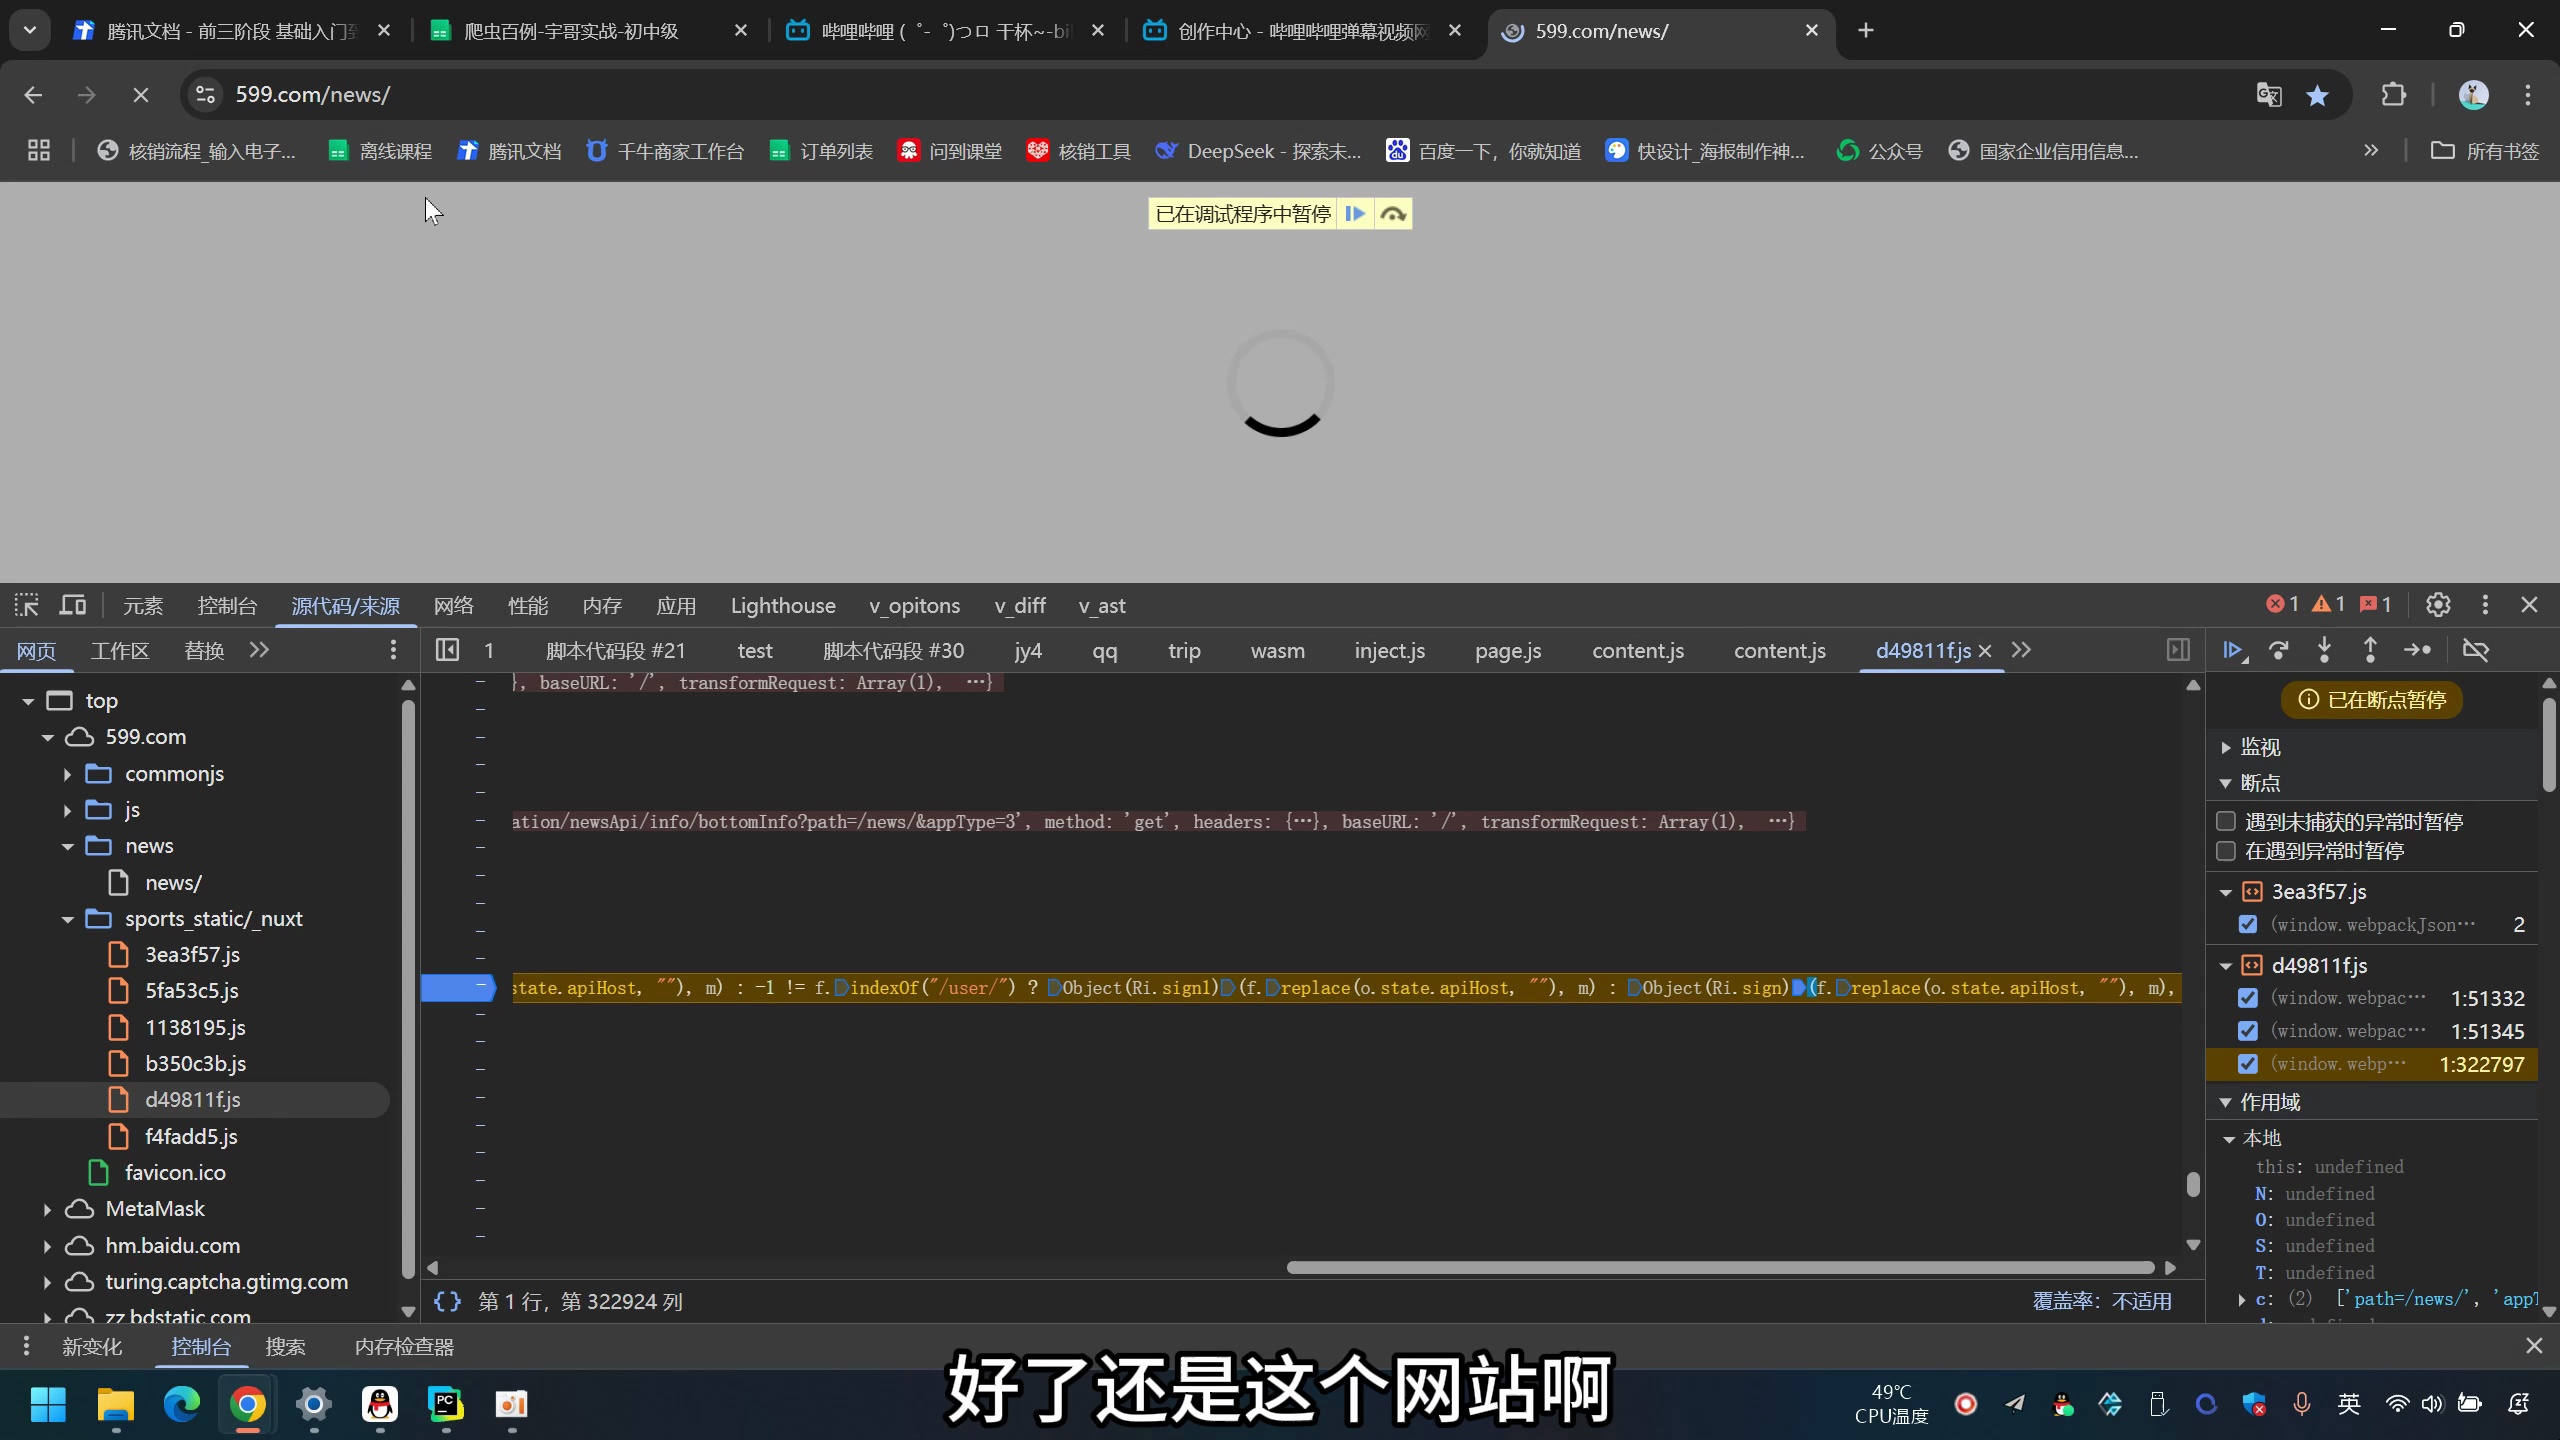Resume script execution in the debugger
This screenshot has width=2560, height=1440.
pos(2234,650)
